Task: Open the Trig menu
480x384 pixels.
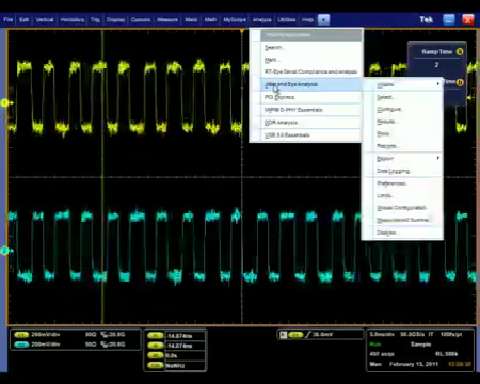Action: click(95, 20)
